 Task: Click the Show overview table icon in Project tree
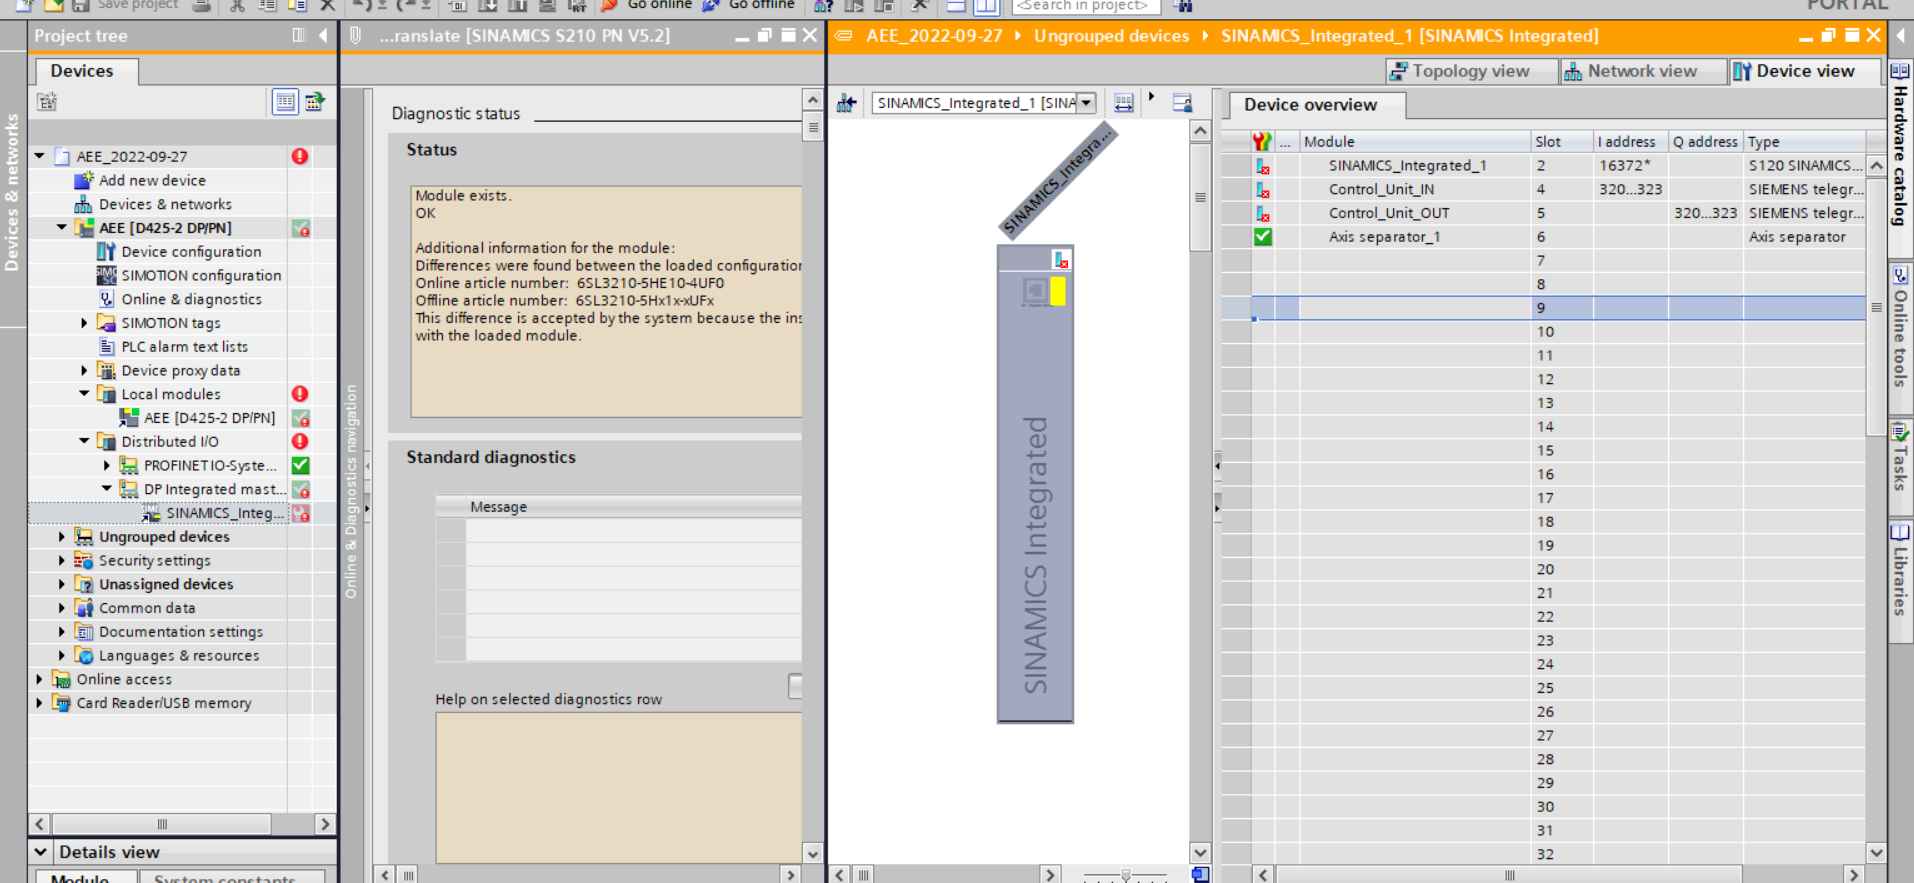(285, 102)
